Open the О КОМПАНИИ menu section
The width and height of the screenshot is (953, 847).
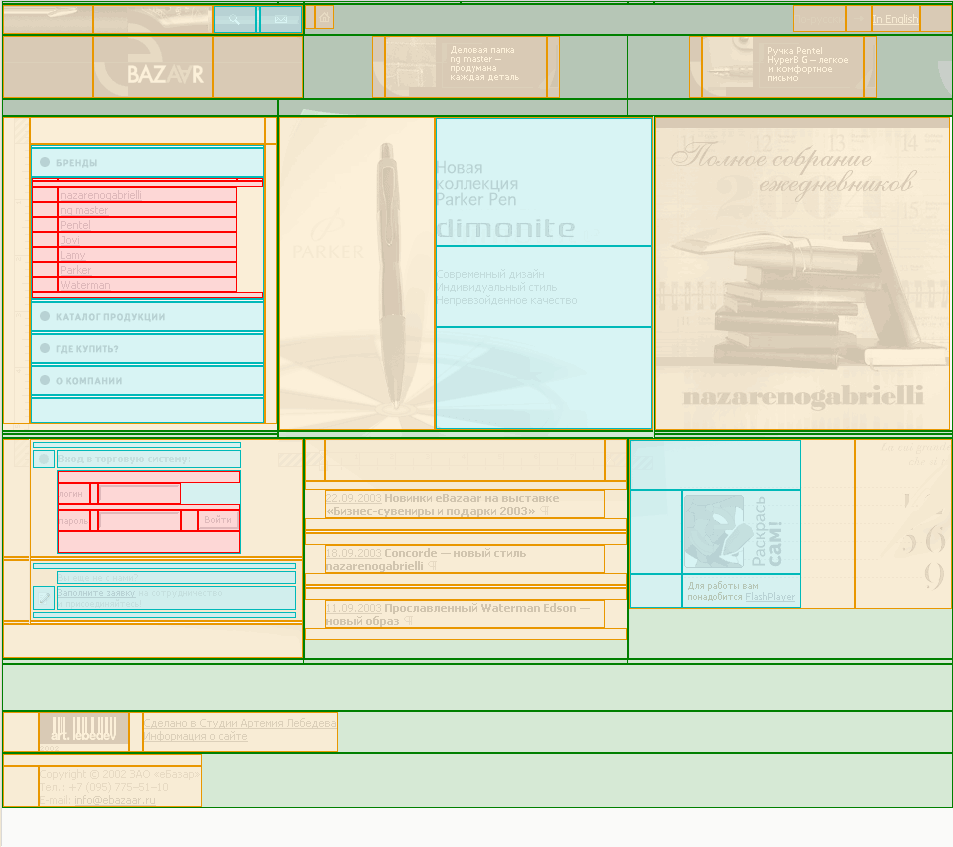tap(148, 381)
